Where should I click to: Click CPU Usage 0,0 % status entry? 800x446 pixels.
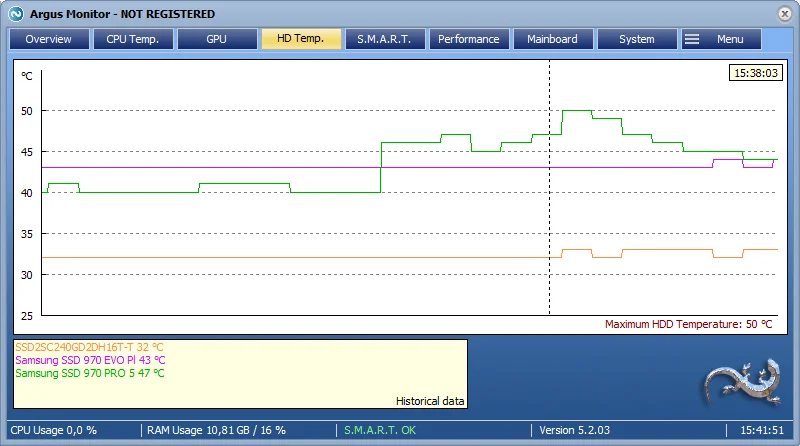pos(54,430)
